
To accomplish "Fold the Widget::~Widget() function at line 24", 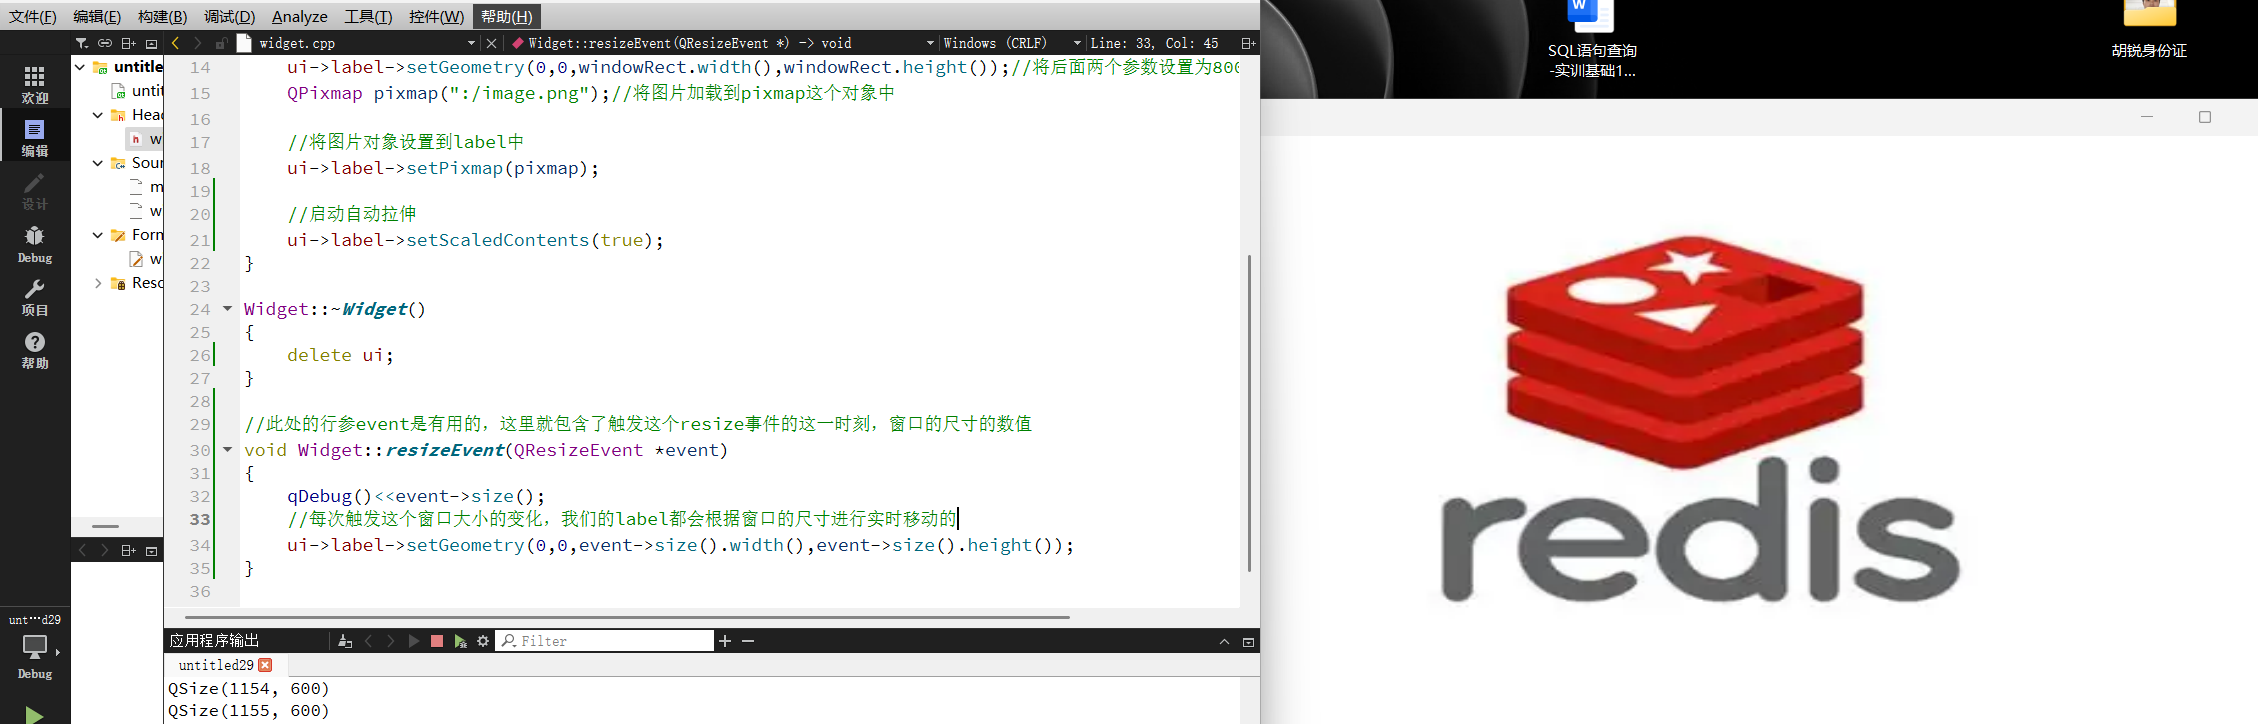I will click(227, 309).
